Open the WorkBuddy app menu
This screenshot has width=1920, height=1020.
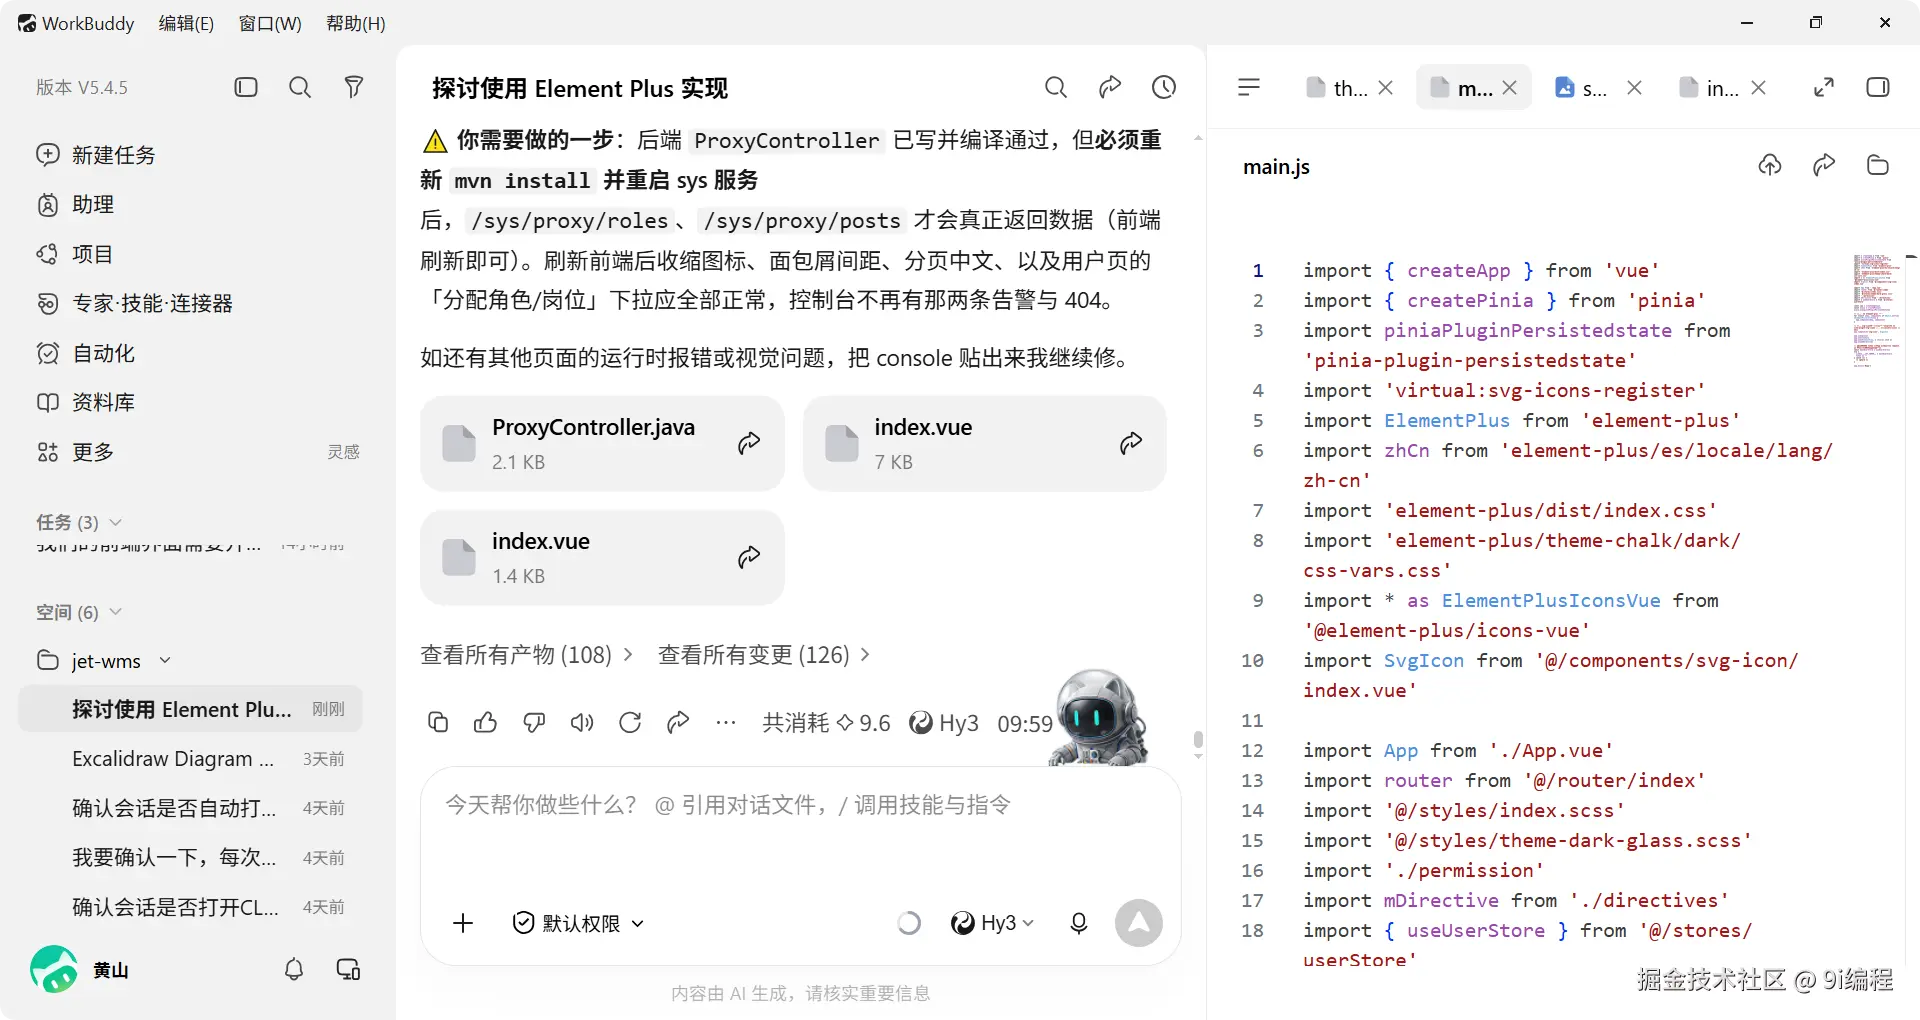76,23
